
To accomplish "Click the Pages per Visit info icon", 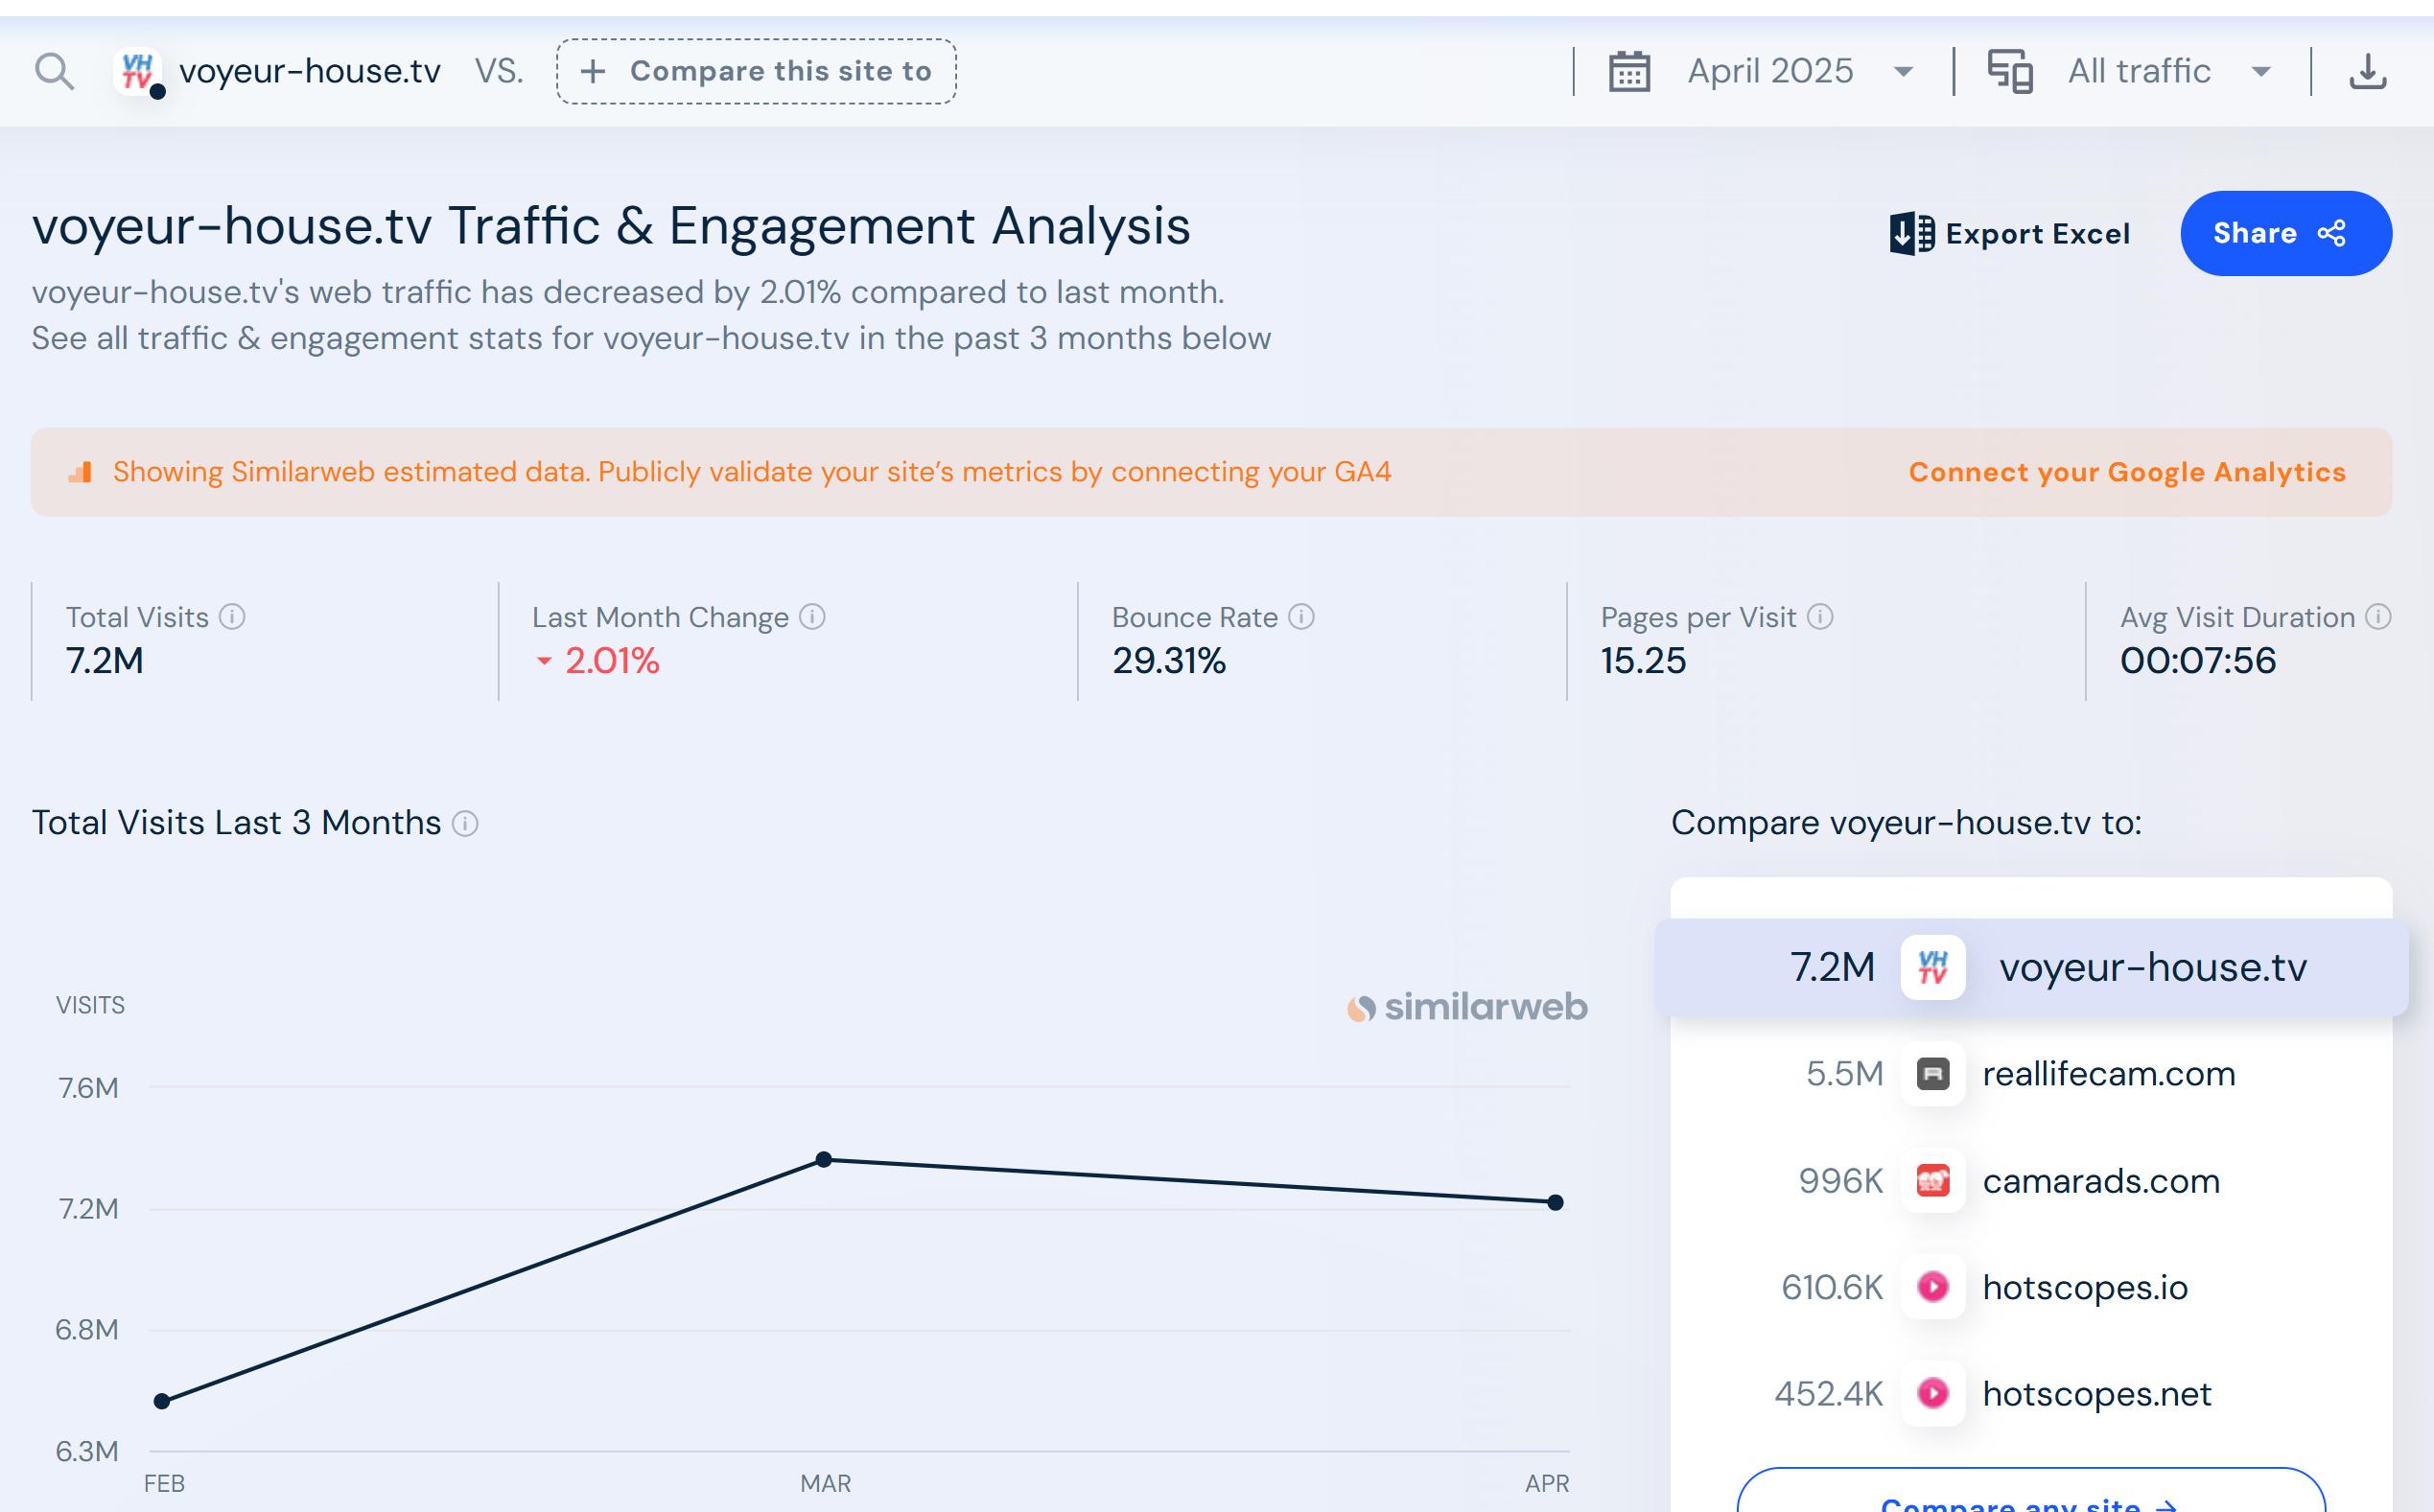I will pos(1820,617).
